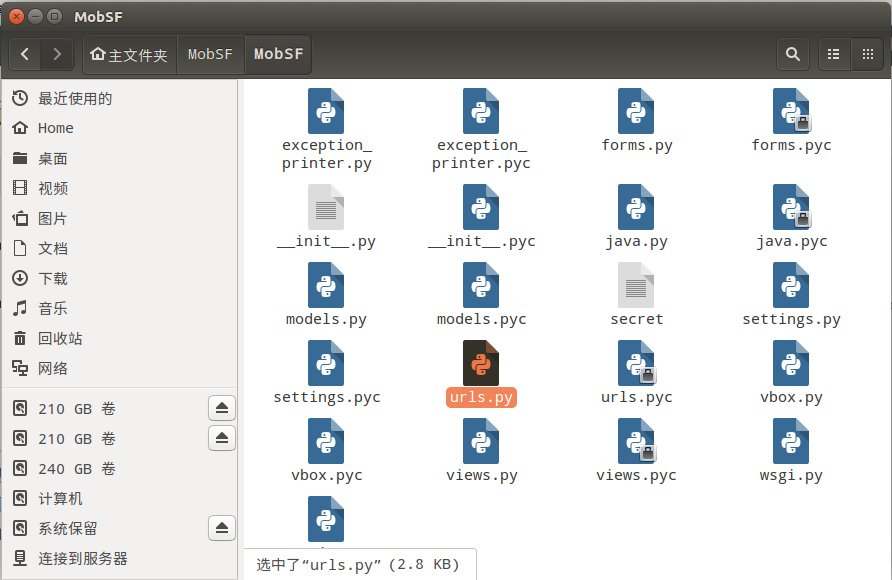892x580 pixels.
Task: Select the exception_printer.pyc file icon
Action: coord(481,111)
